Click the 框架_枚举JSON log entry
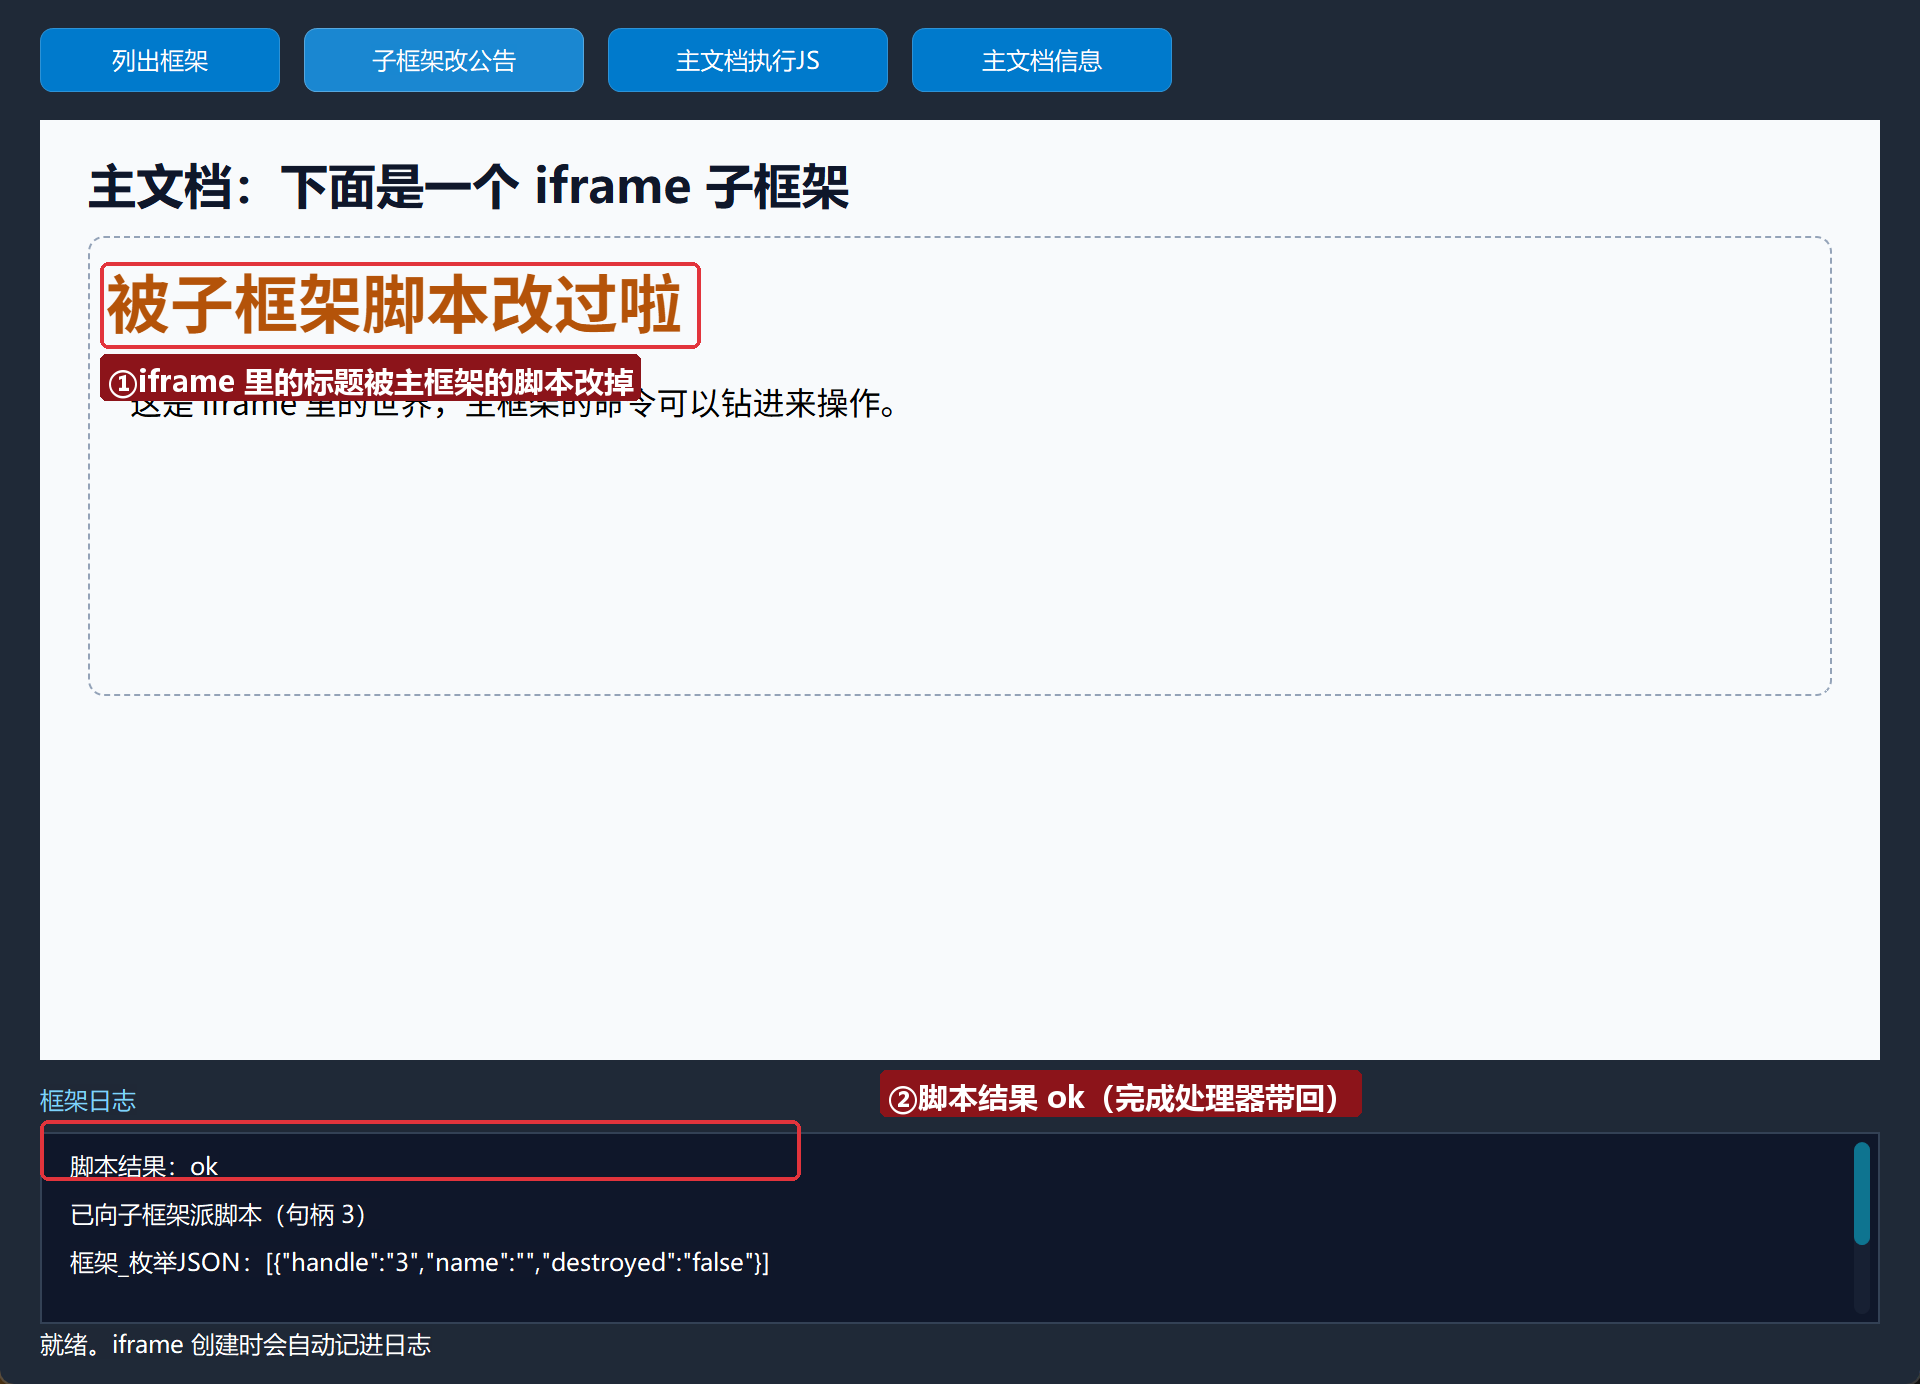 click(420, 1263)
